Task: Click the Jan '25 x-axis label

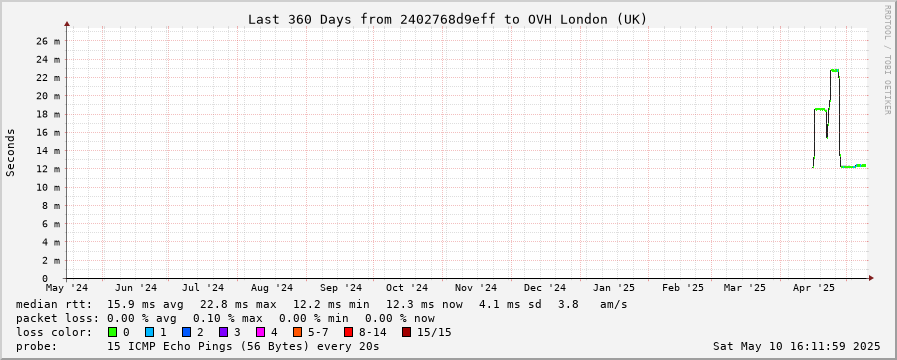Action: (x=614, y=288)
